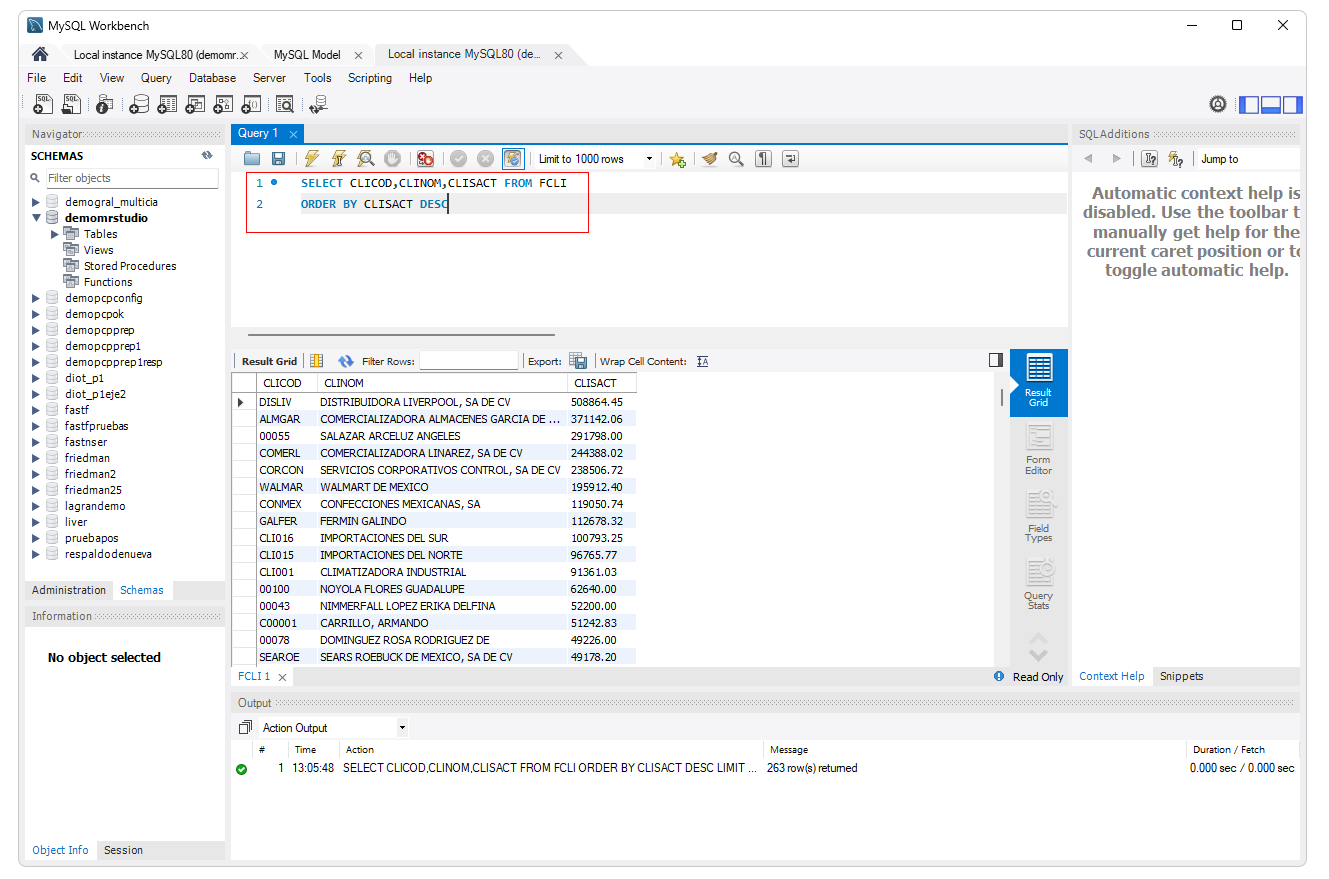Sort by the CLISACT column header
This screenshot has width=1329, height=879.
click(601, 383)
